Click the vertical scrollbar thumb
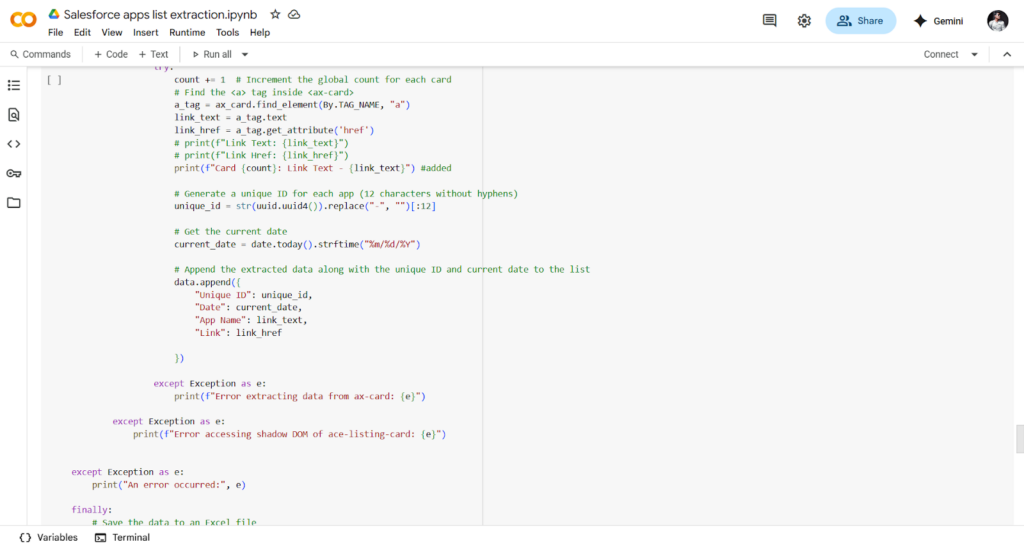1024x547 pixels. click(1019, 438)
